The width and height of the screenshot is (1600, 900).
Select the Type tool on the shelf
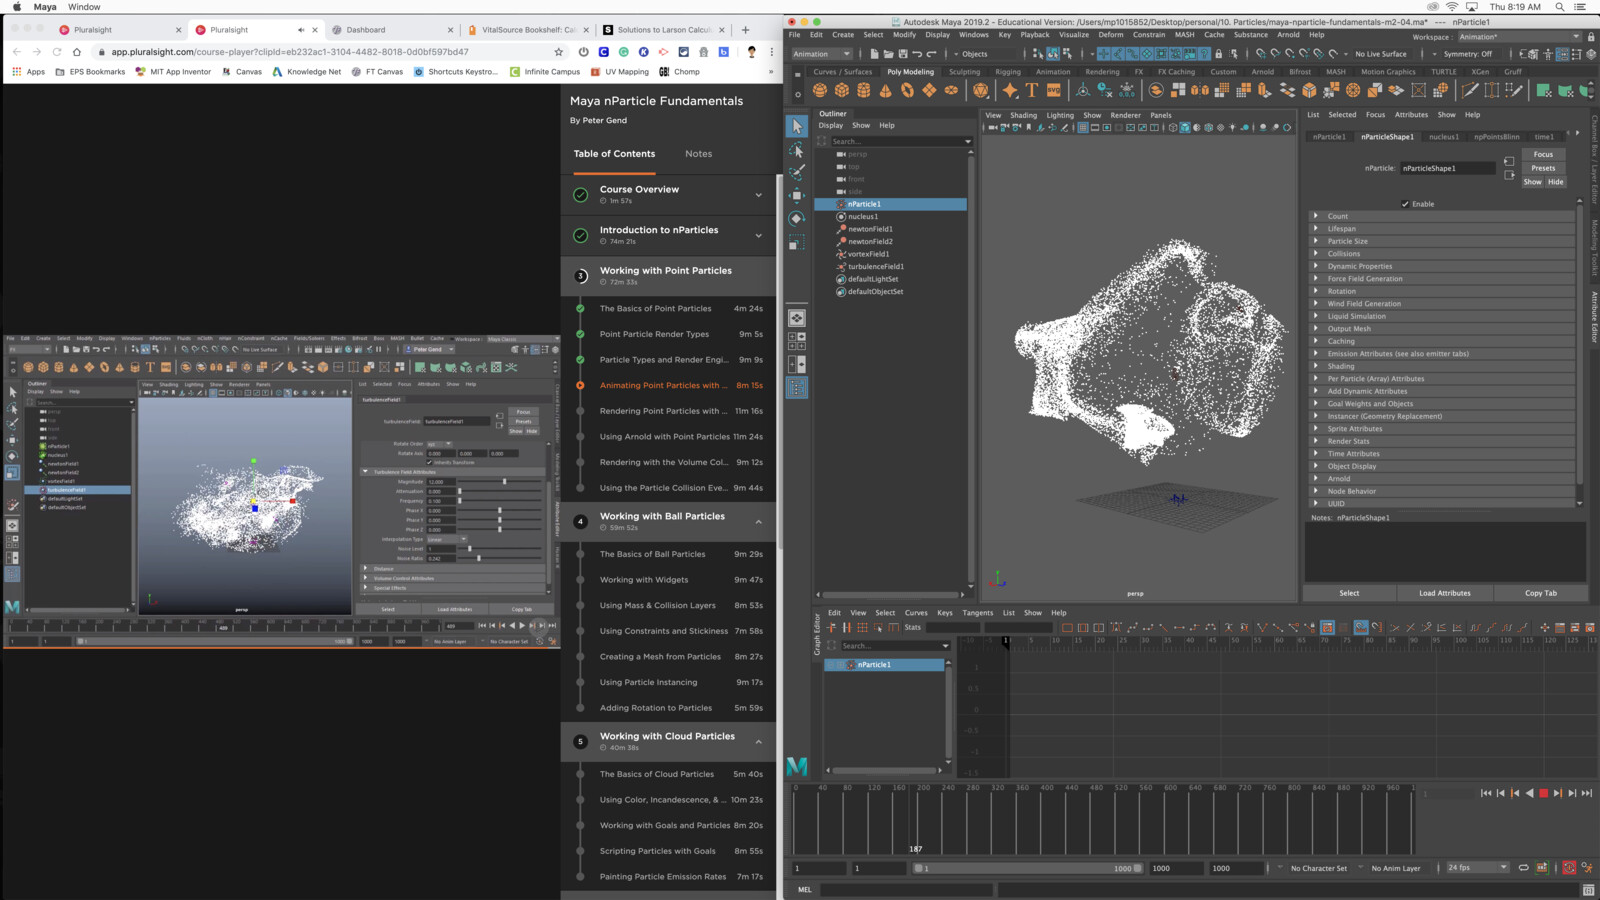1032,90
